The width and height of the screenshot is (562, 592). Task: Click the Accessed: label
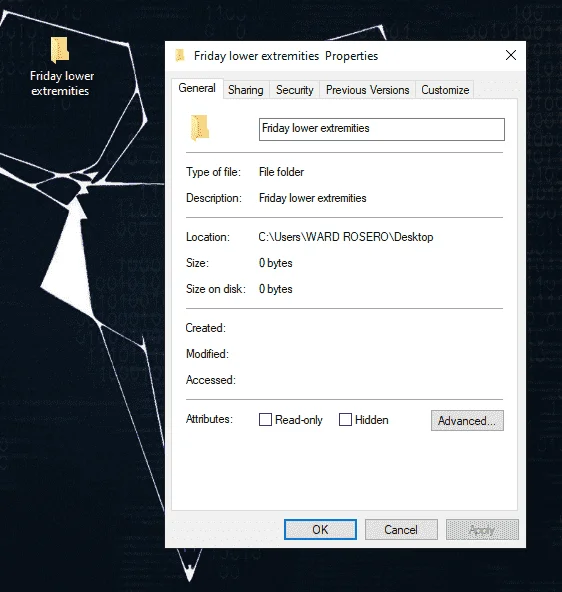(x=211, y=380)
